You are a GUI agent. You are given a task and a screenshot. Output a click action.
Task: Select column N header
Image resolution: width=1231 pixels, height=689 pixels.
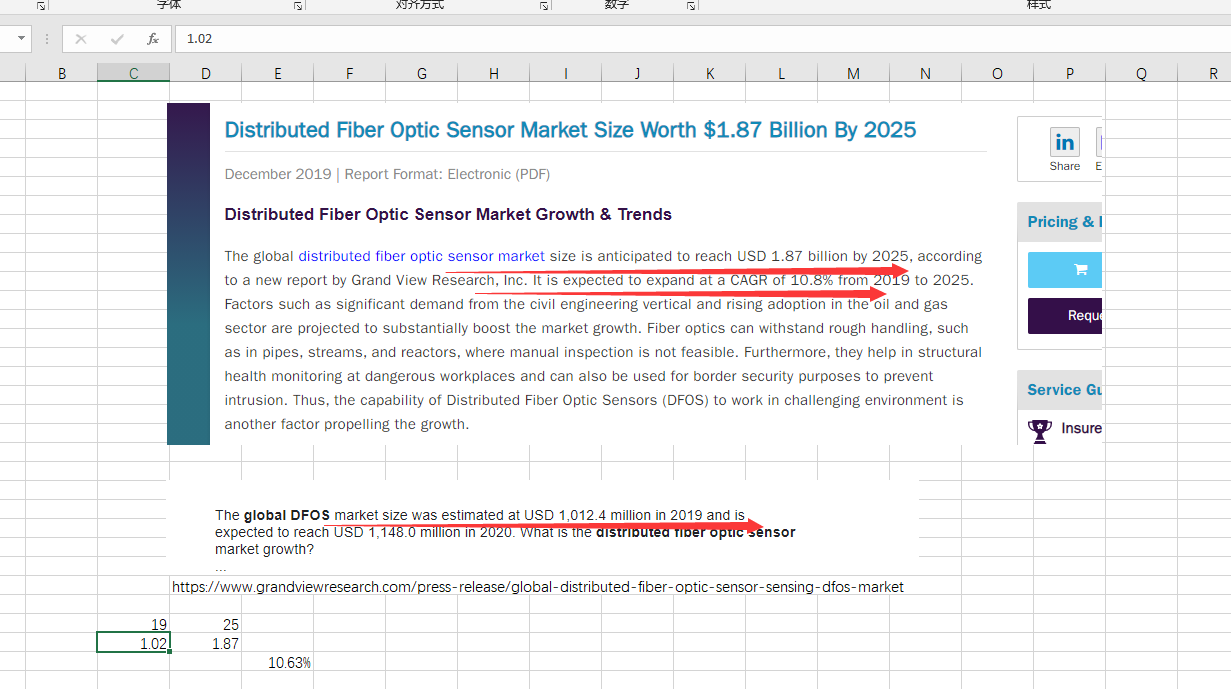pyautogui.click(x=925, y=73)
